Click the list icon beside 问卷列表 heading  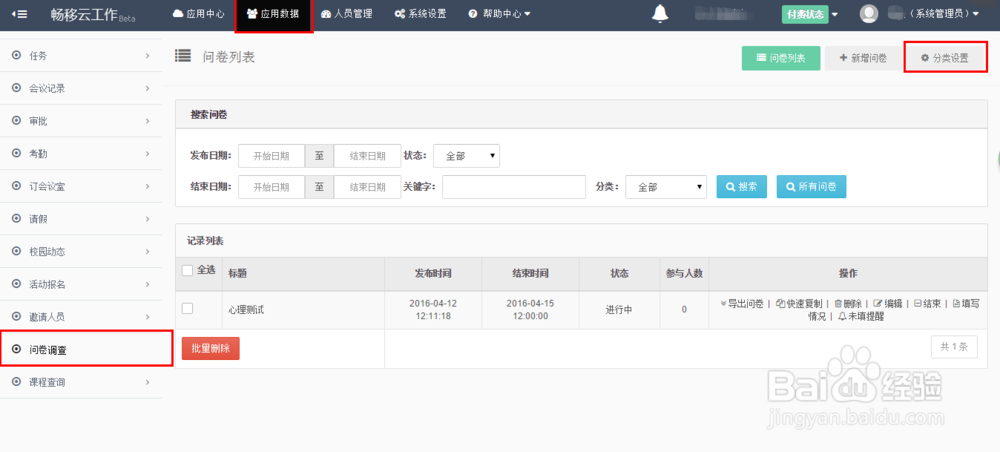[x=183, y=56]
